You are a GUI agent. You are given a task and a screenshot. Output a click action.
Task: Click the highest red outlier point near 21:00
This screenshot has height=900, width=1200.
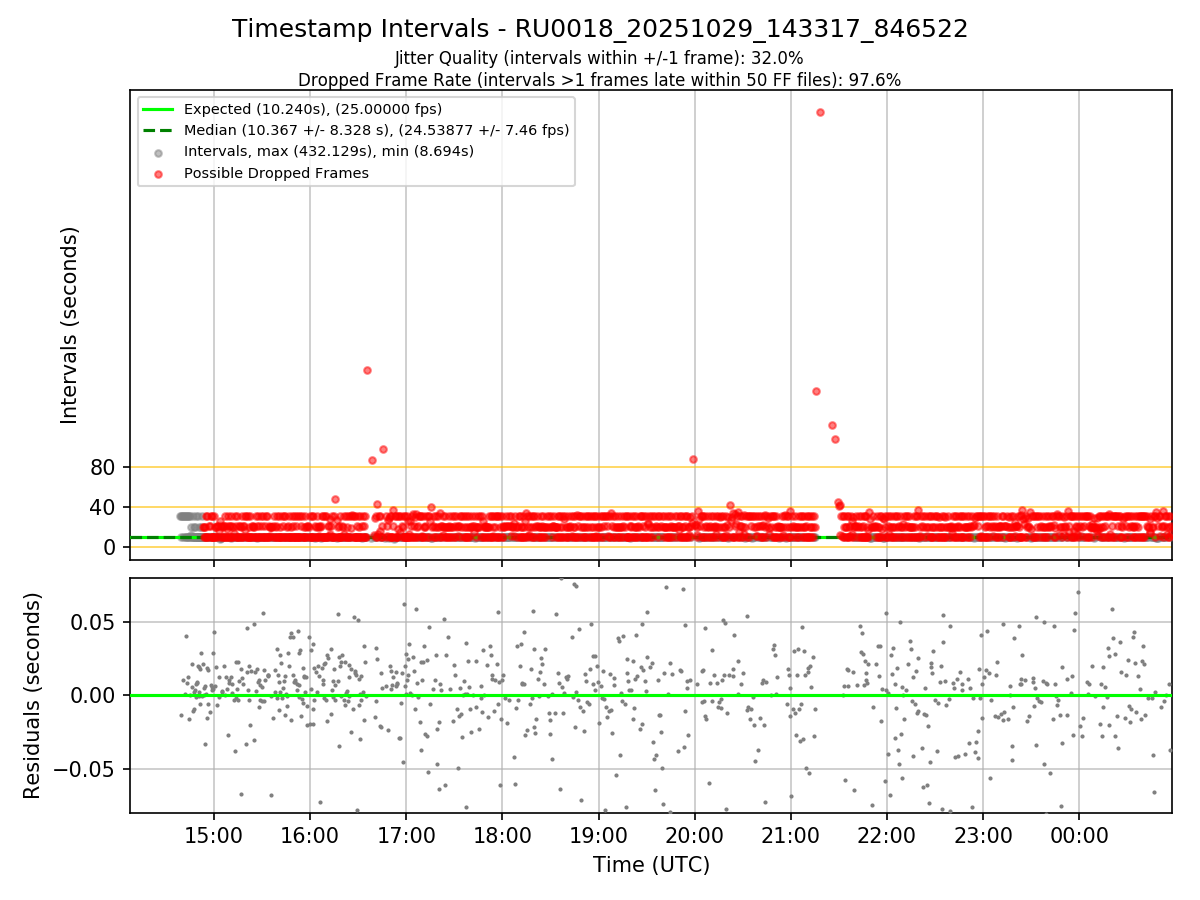pyautogui.click(x=820, y=112)
